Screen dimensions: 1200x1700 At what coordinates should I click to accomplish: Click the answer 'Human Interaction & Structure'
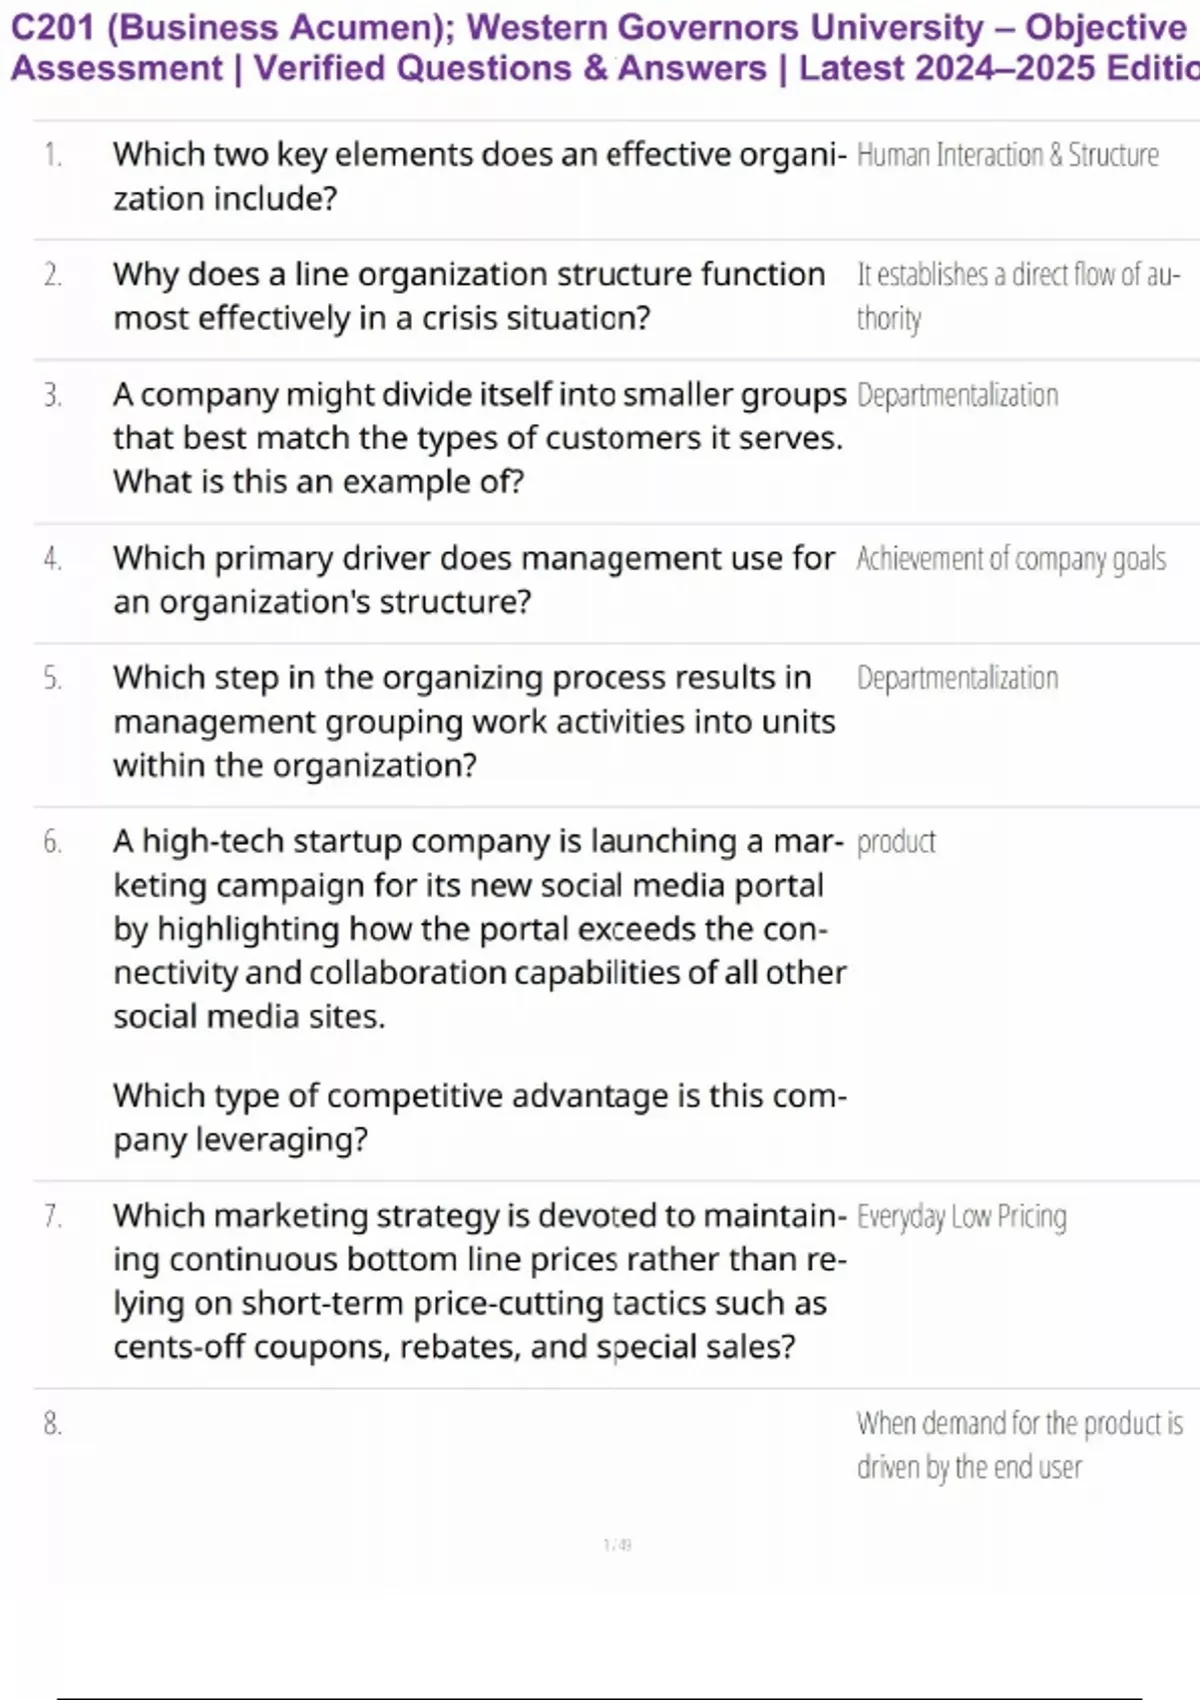(x=1007, y=155)
